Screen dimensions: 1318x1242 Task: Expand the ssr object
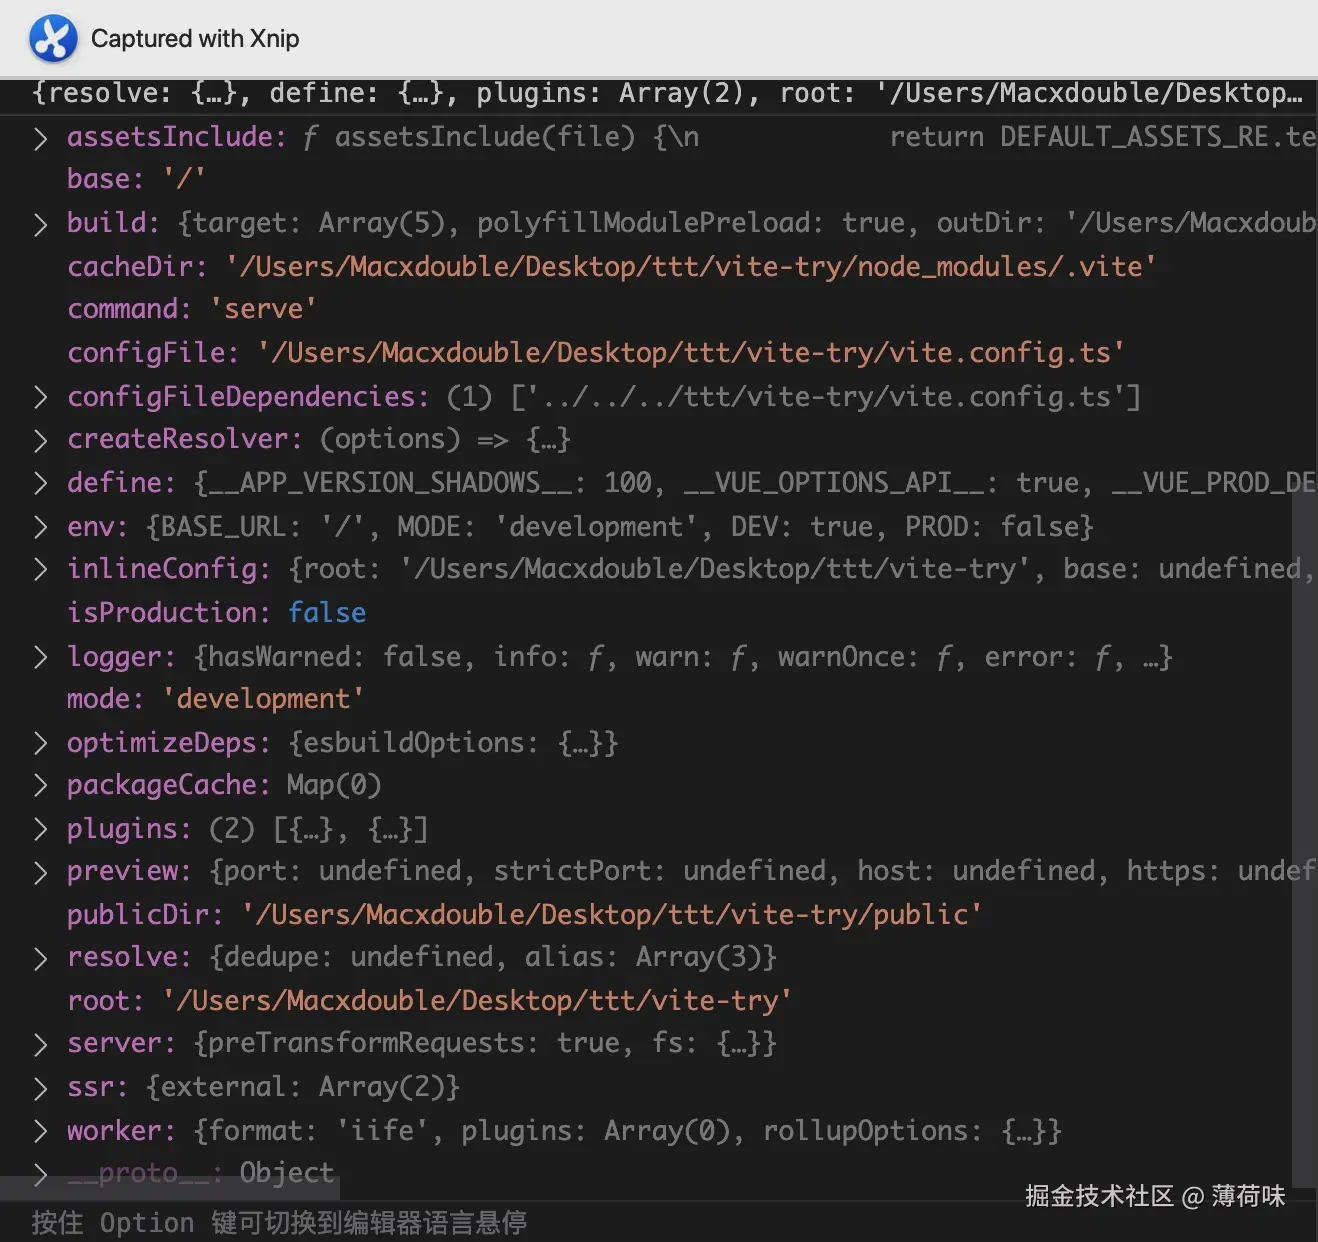click(40, 1088)
